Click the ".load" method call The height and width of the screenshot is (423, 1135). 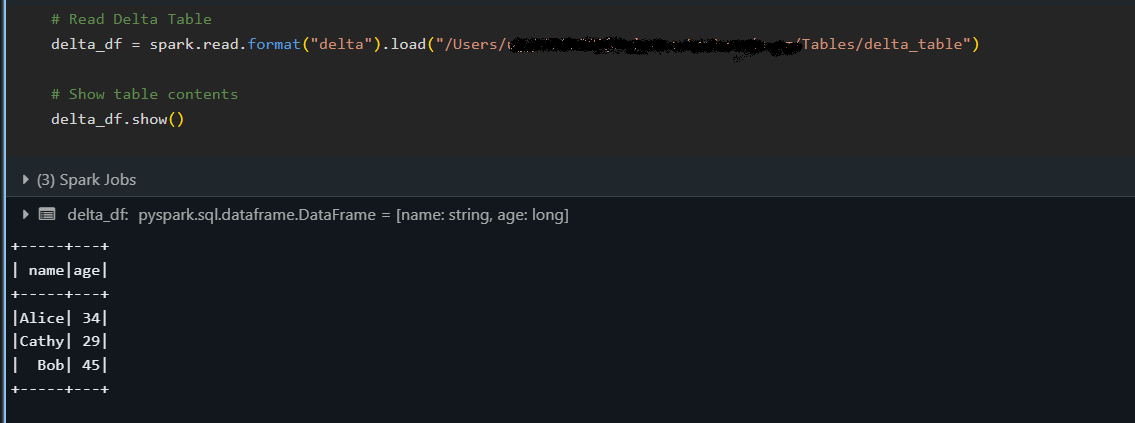(x=405, y=44)
